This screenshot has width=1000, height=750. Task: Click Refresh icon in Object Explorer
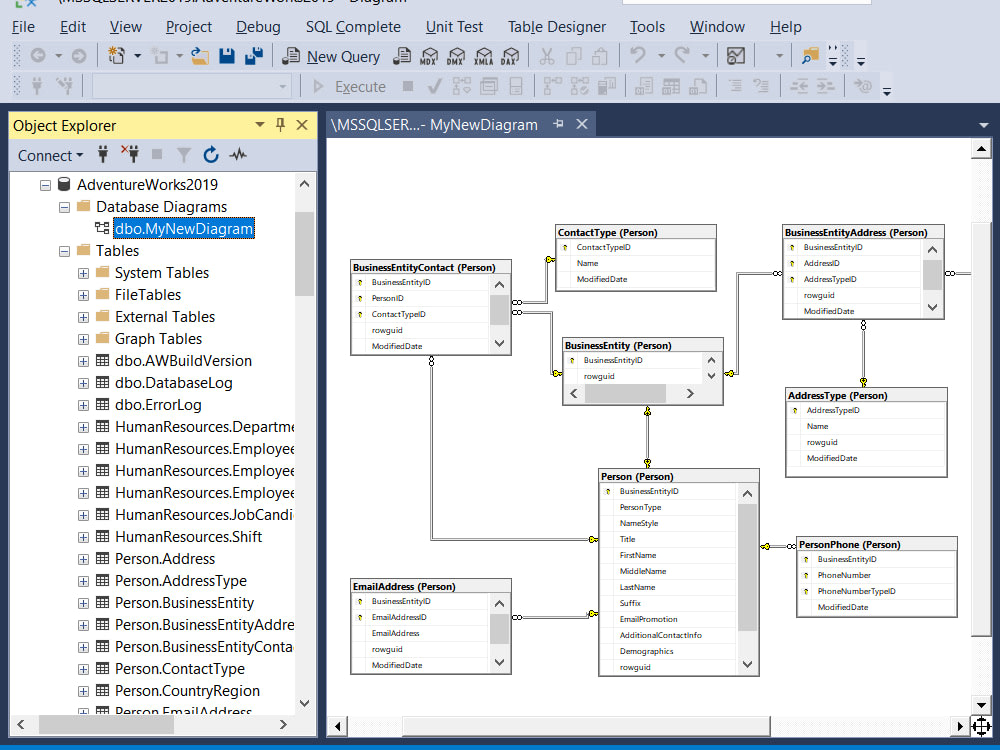point(210,154)
